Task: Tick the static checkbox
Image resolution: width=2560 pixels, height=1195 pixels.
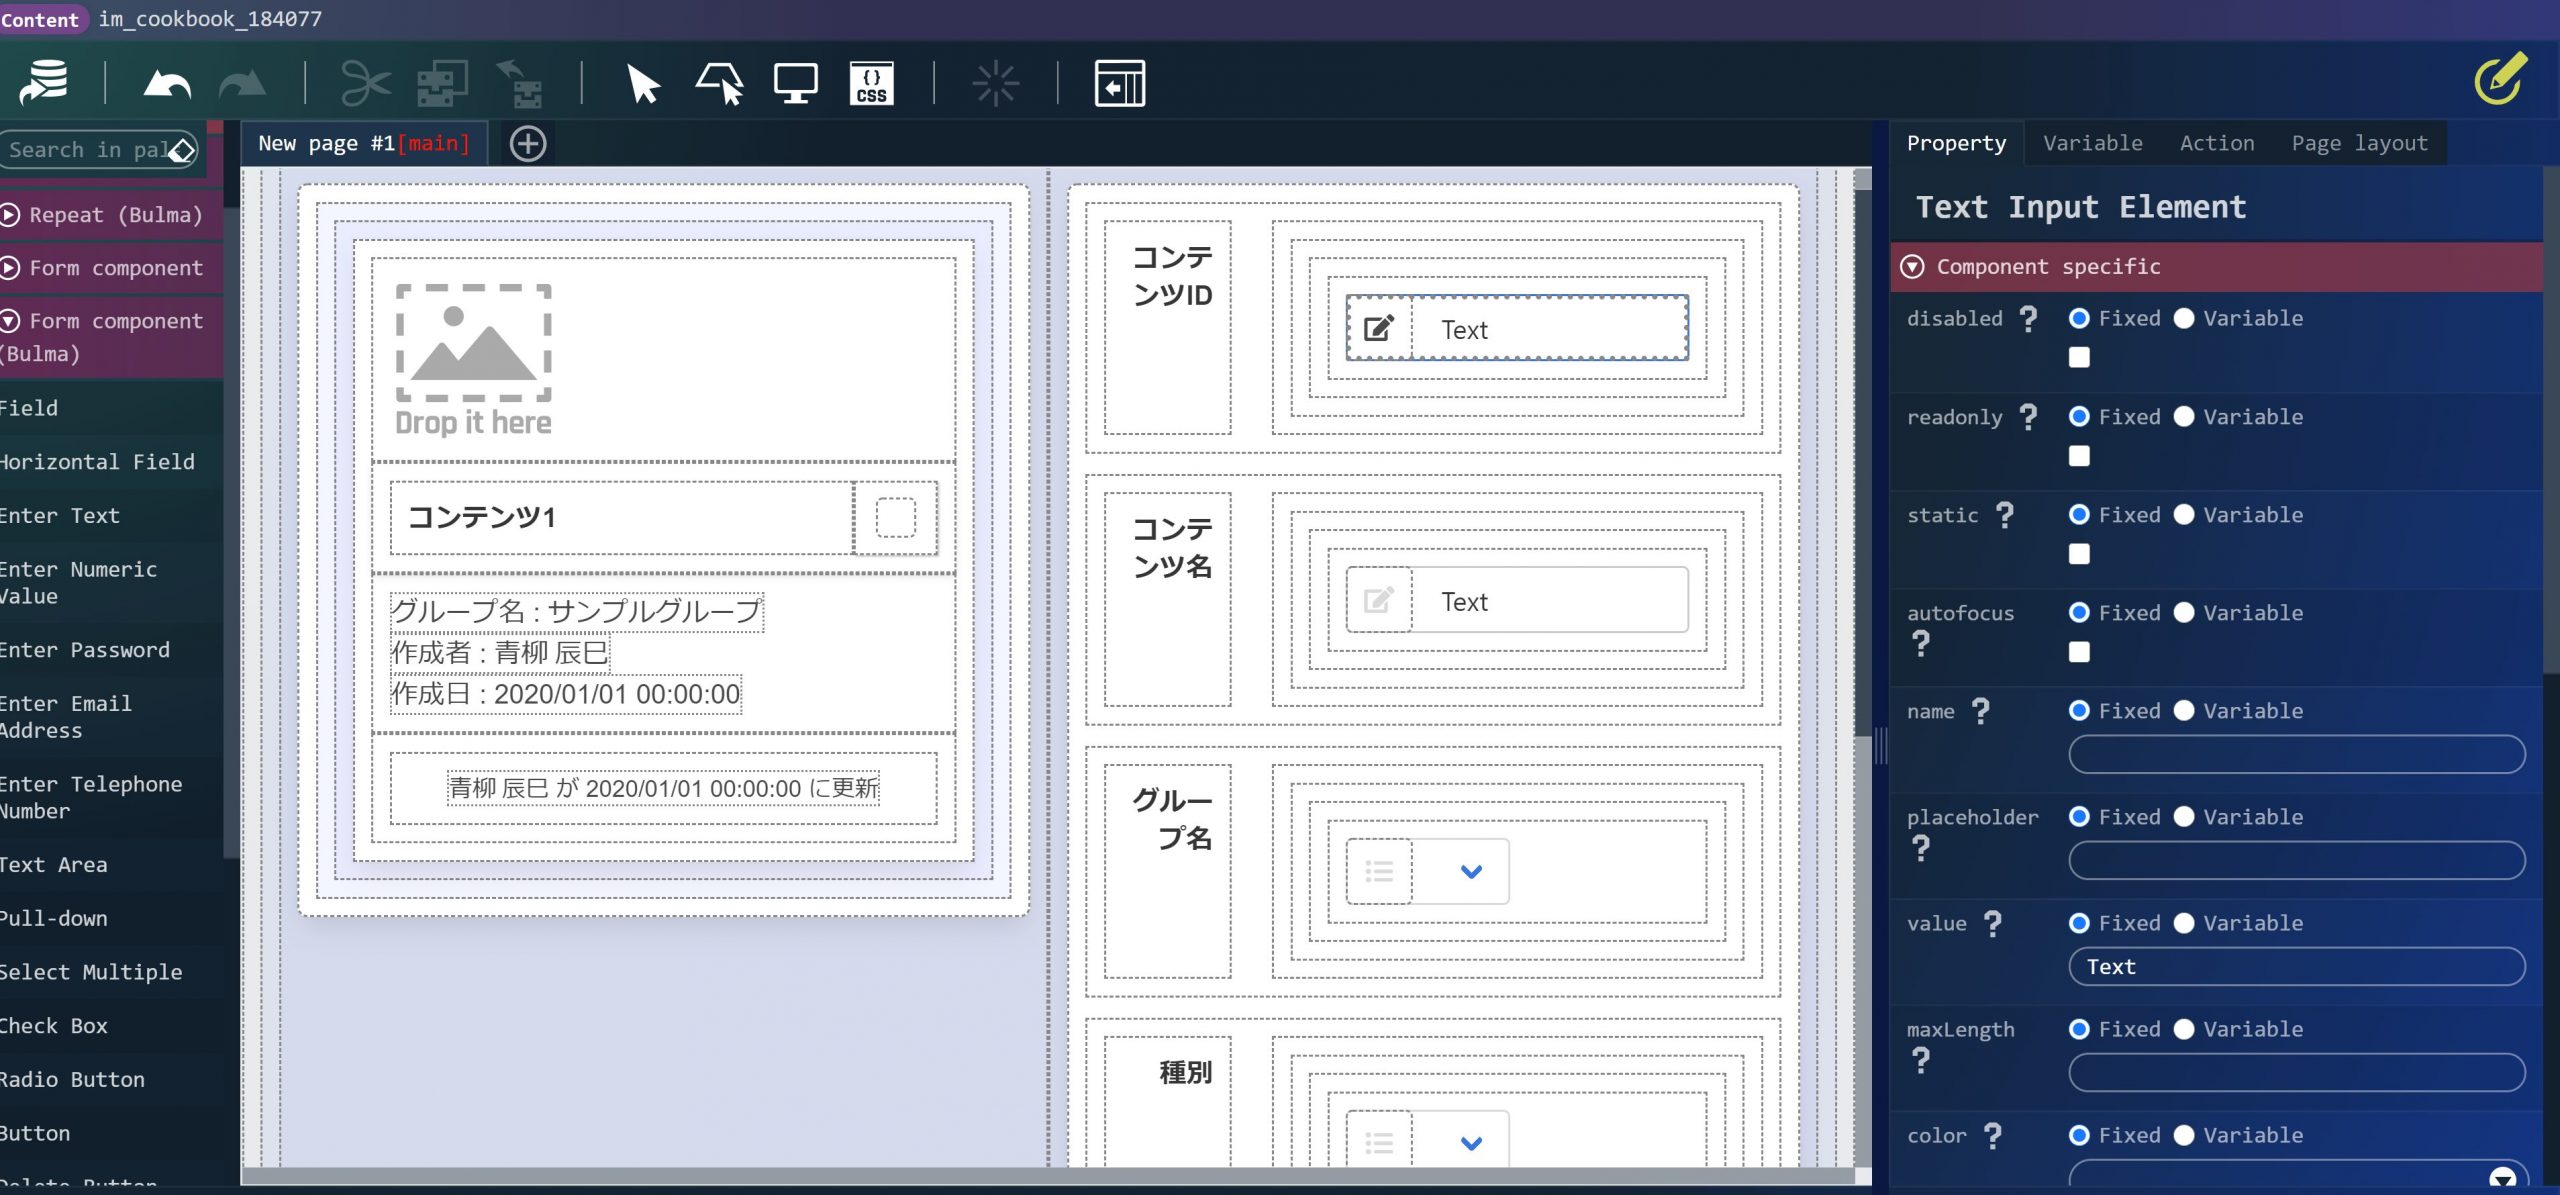Action: tap(2079, 554)
